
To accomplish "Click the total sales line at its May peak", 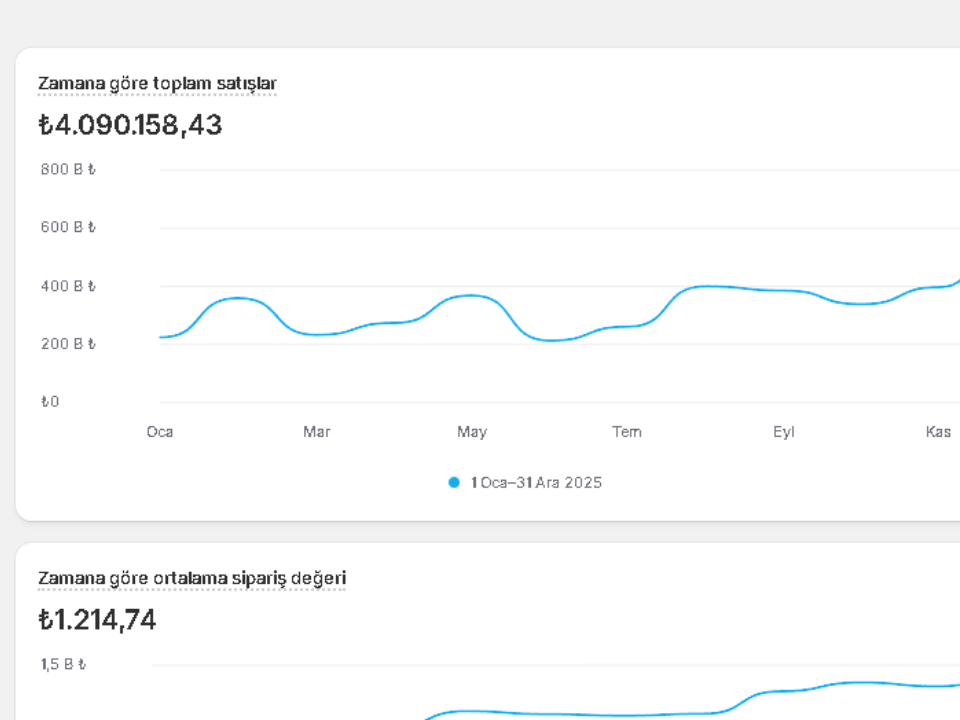I will click(x=471, y=295).
